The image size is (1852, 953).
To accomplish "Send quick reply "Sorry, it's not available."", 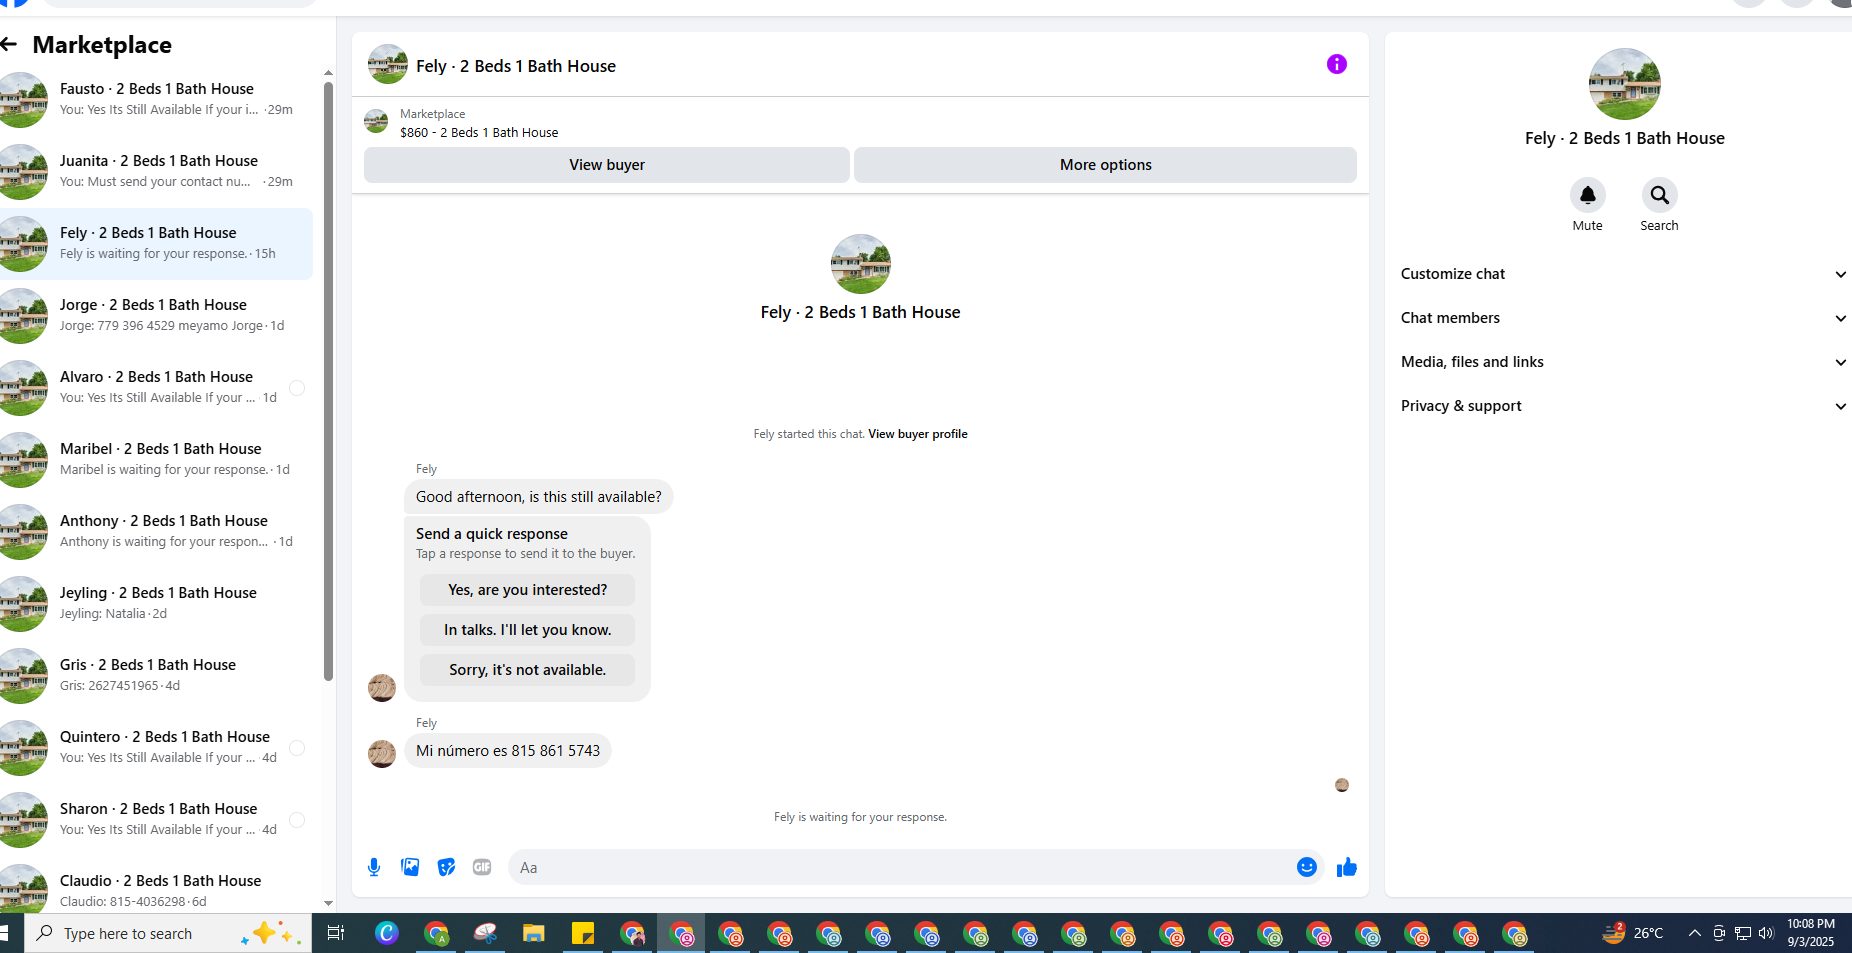I will (x=527, y=670).
